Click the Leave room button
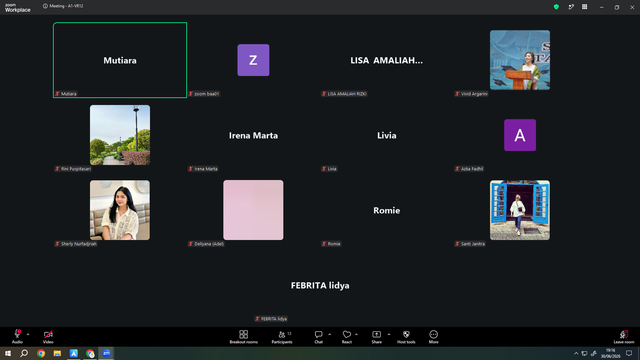This screenshot has height=360, width=640. point(624,337)
